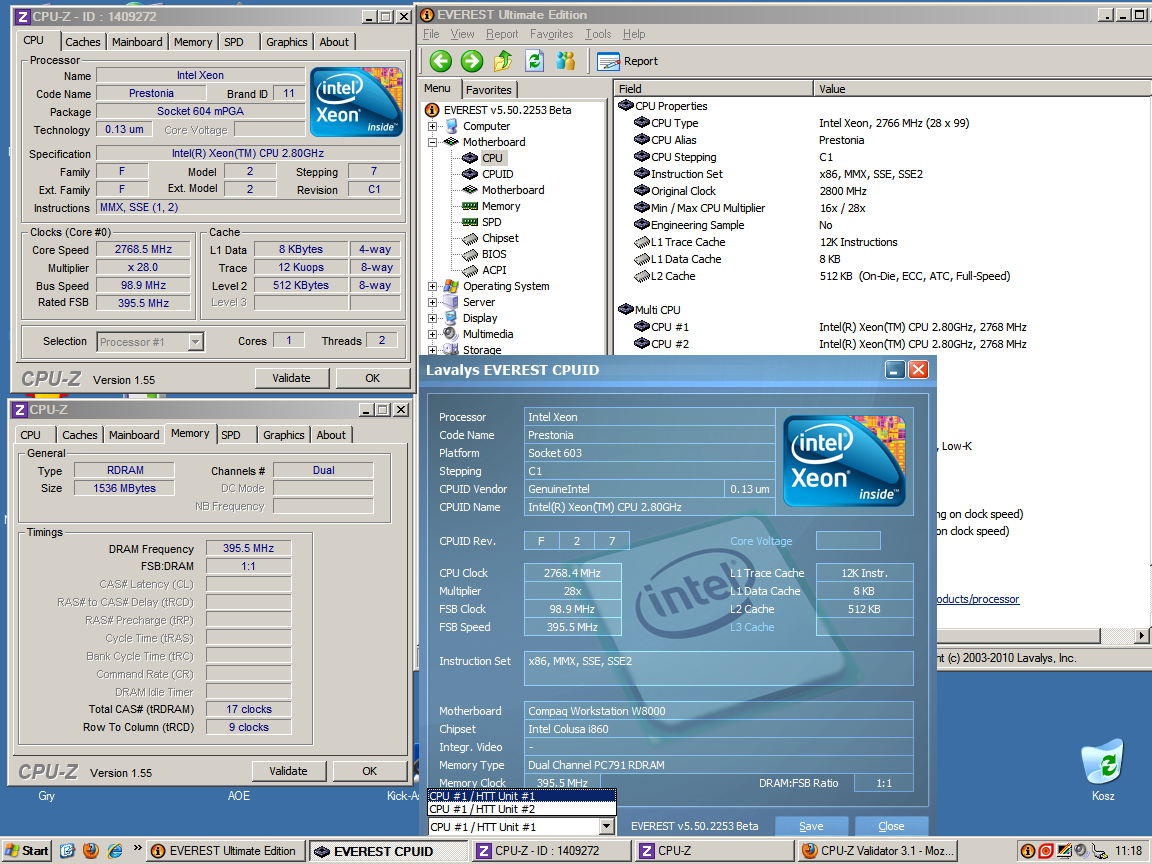Switch to Memory tab in top CPU-Z window
Image resolution: width=1152 pixels, height=864 pixels.
pyautogui.click(x=192, y=42)
